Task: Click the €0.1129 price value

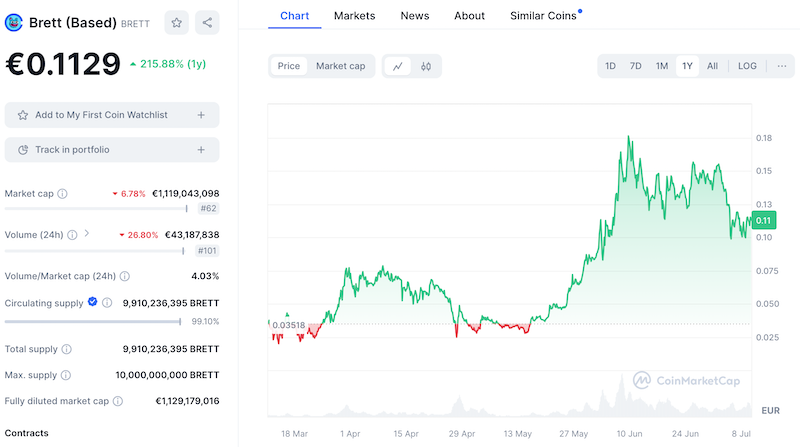Action: pyautogui.click(x=63, y=64)
